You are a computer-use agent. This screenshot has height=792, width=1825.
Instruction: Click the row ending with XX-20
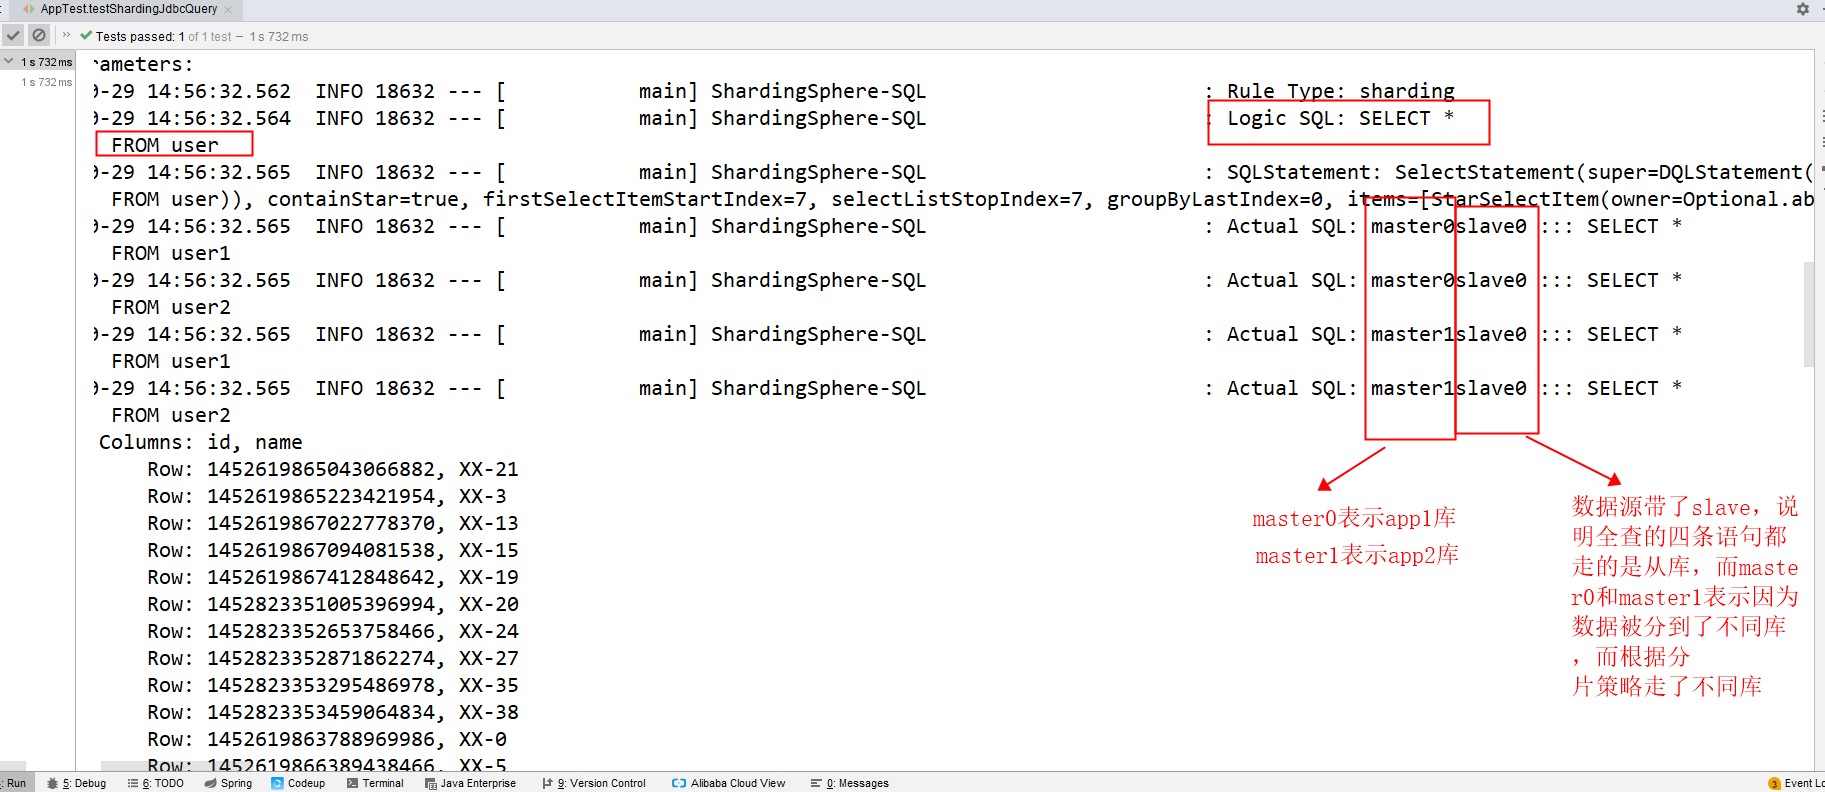point(333,604)
